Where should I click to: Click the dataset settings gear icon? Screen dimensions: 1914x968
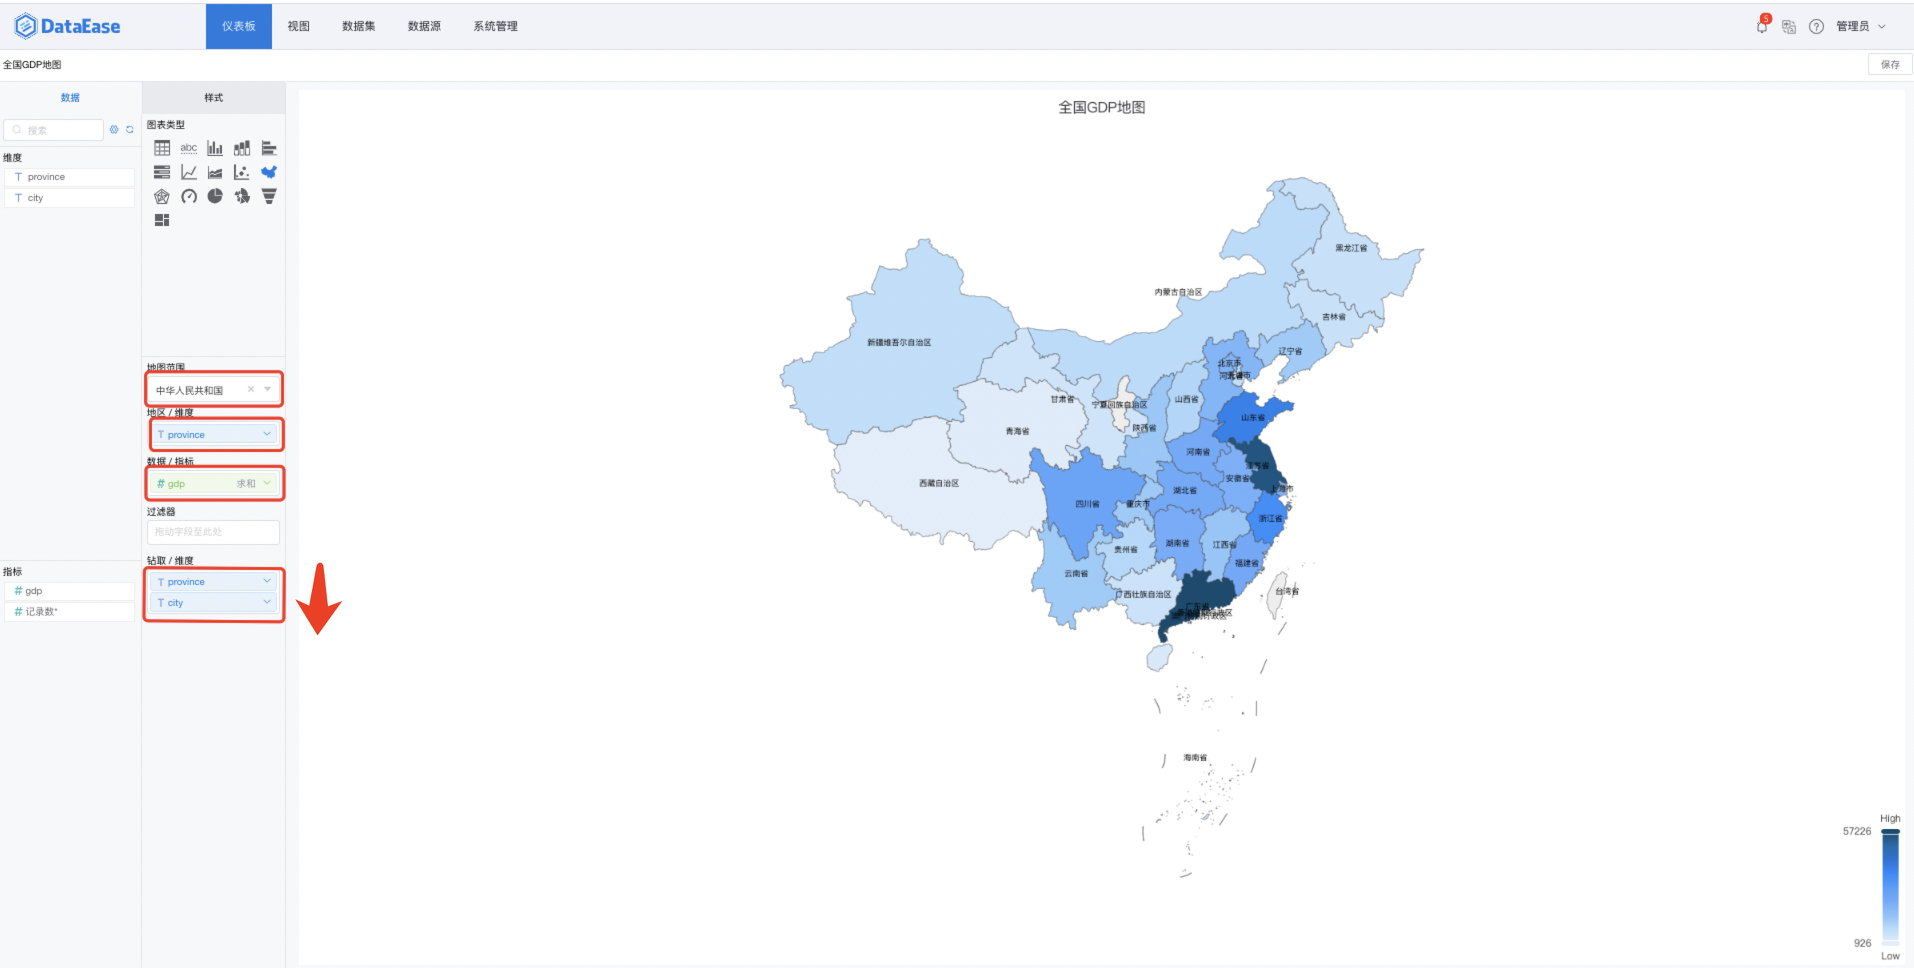(x=113, y=129)
